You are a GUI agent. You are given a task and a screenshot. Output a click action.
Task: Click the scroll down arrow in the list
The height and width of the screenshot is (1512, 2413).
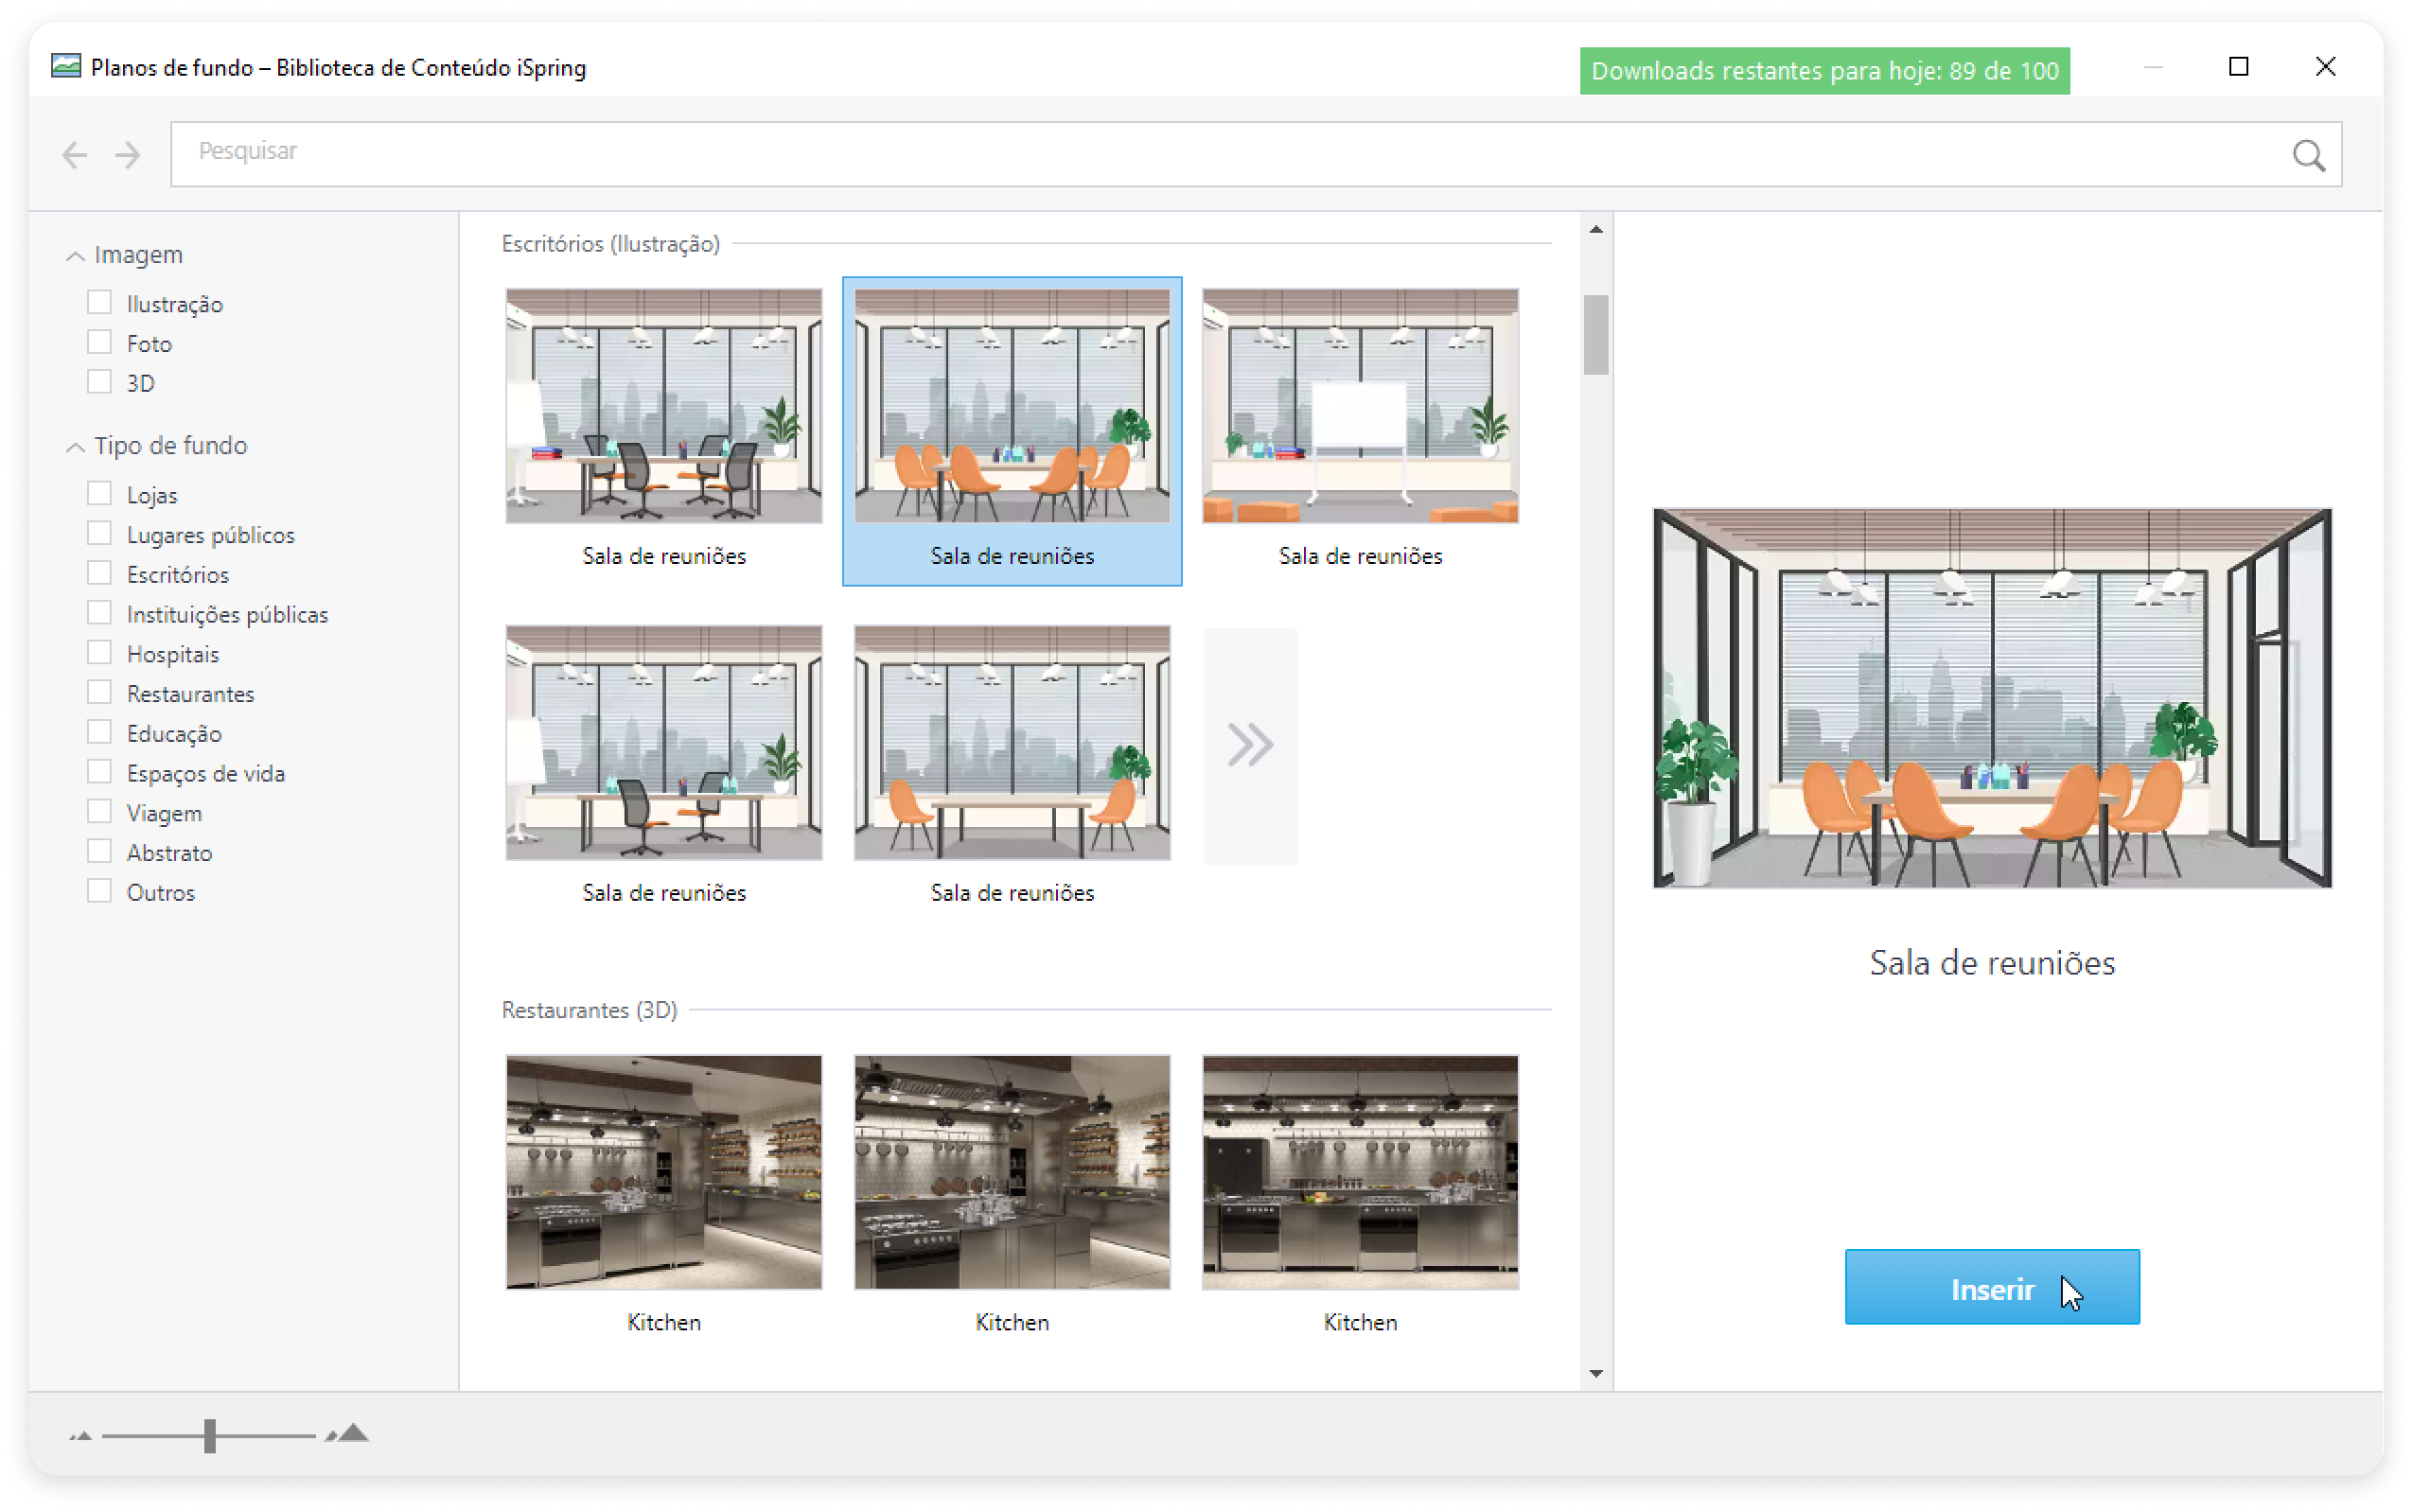click(x=1596, y=1374)
